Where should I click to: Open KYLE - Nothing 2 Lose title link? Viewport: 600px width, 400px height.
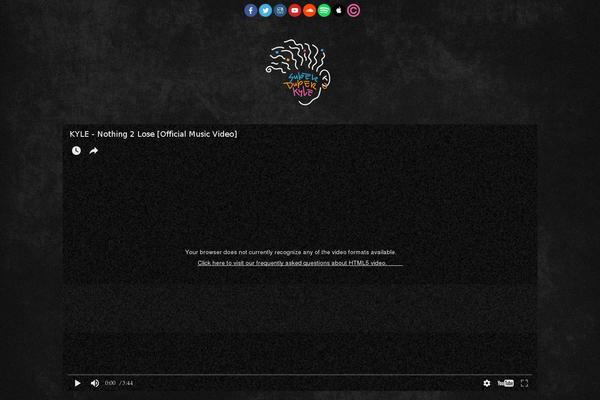coord(153,134)
